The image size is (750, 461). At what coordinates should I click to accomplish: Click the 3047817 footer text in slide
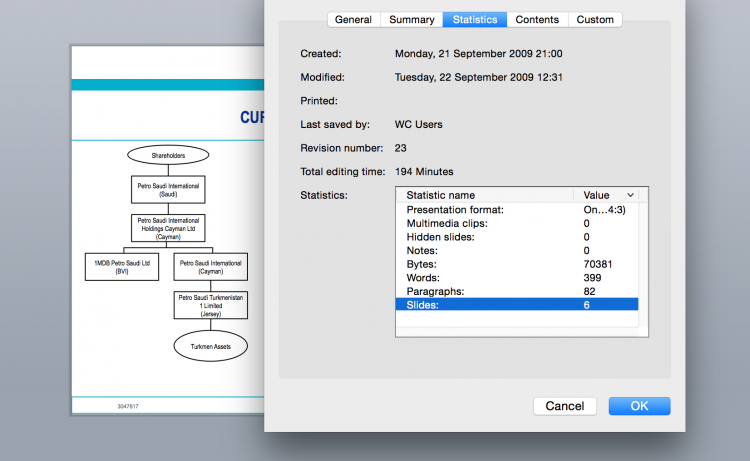[128, 406]
